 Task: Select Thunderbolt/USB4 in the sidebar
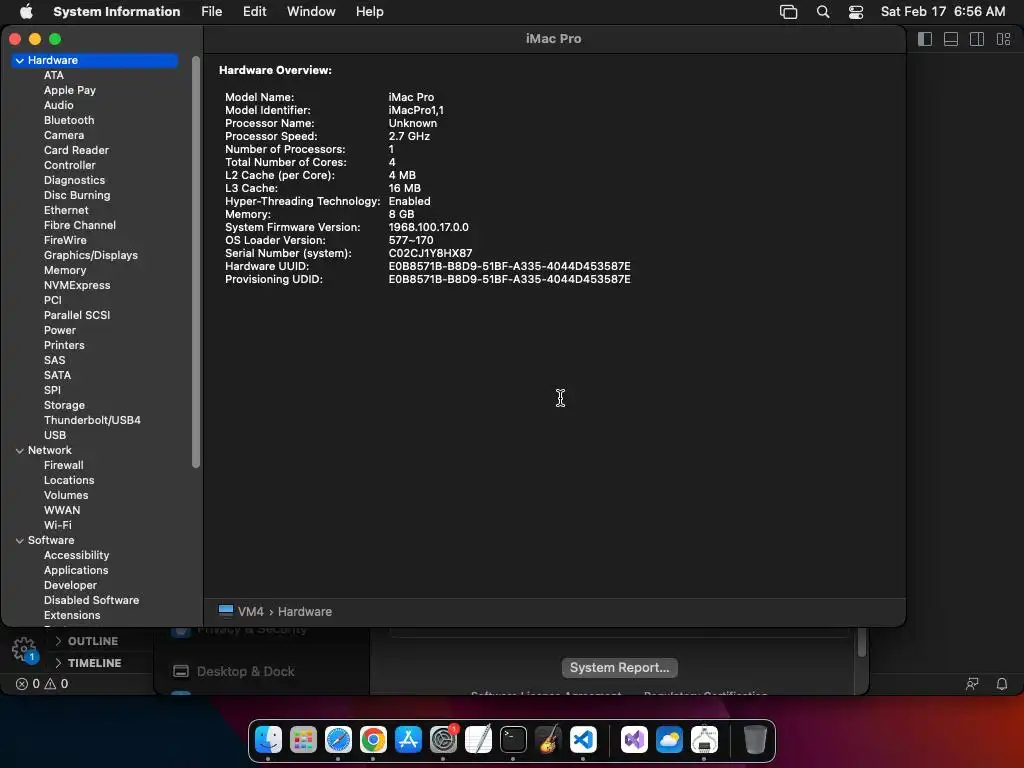(x=92, y=421)
